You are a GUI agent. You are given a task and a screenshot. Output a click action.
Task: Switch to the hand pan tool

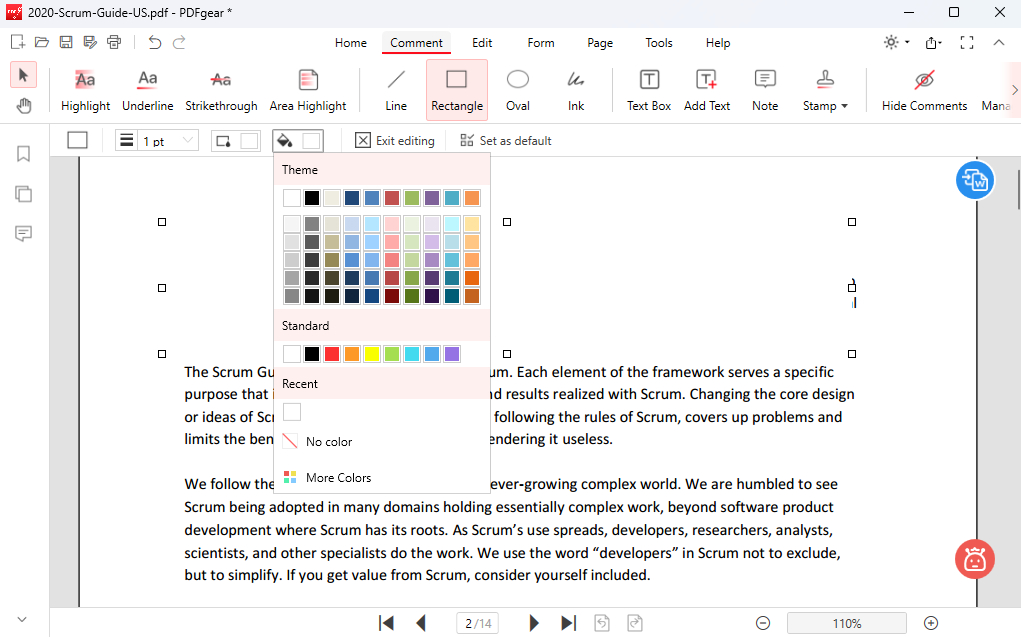pyautogui.click(x=23, y=106)
